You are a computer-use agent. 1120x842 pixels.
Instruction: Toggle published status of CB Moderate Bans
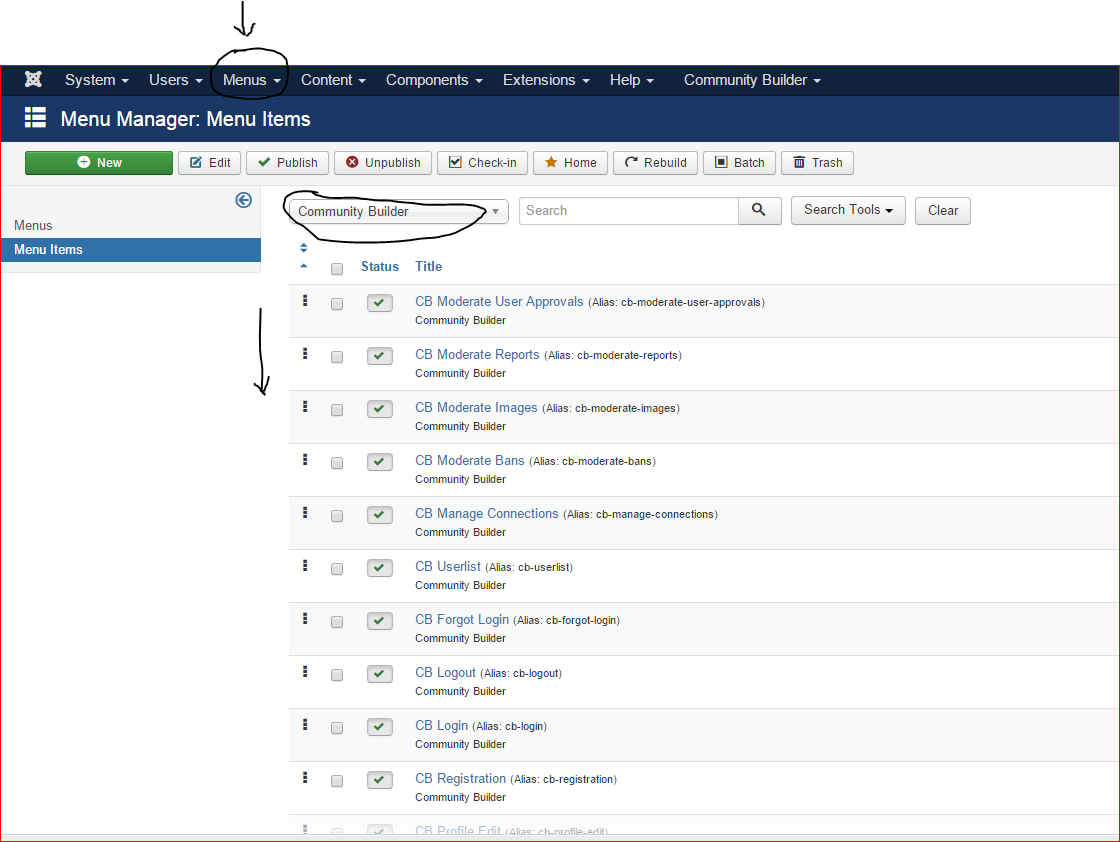coord(379,461)
